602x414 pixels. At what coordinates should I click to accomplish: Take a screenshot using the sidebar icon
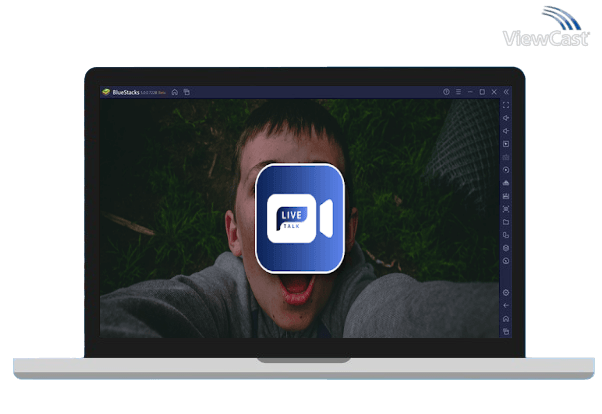point(506,209)
